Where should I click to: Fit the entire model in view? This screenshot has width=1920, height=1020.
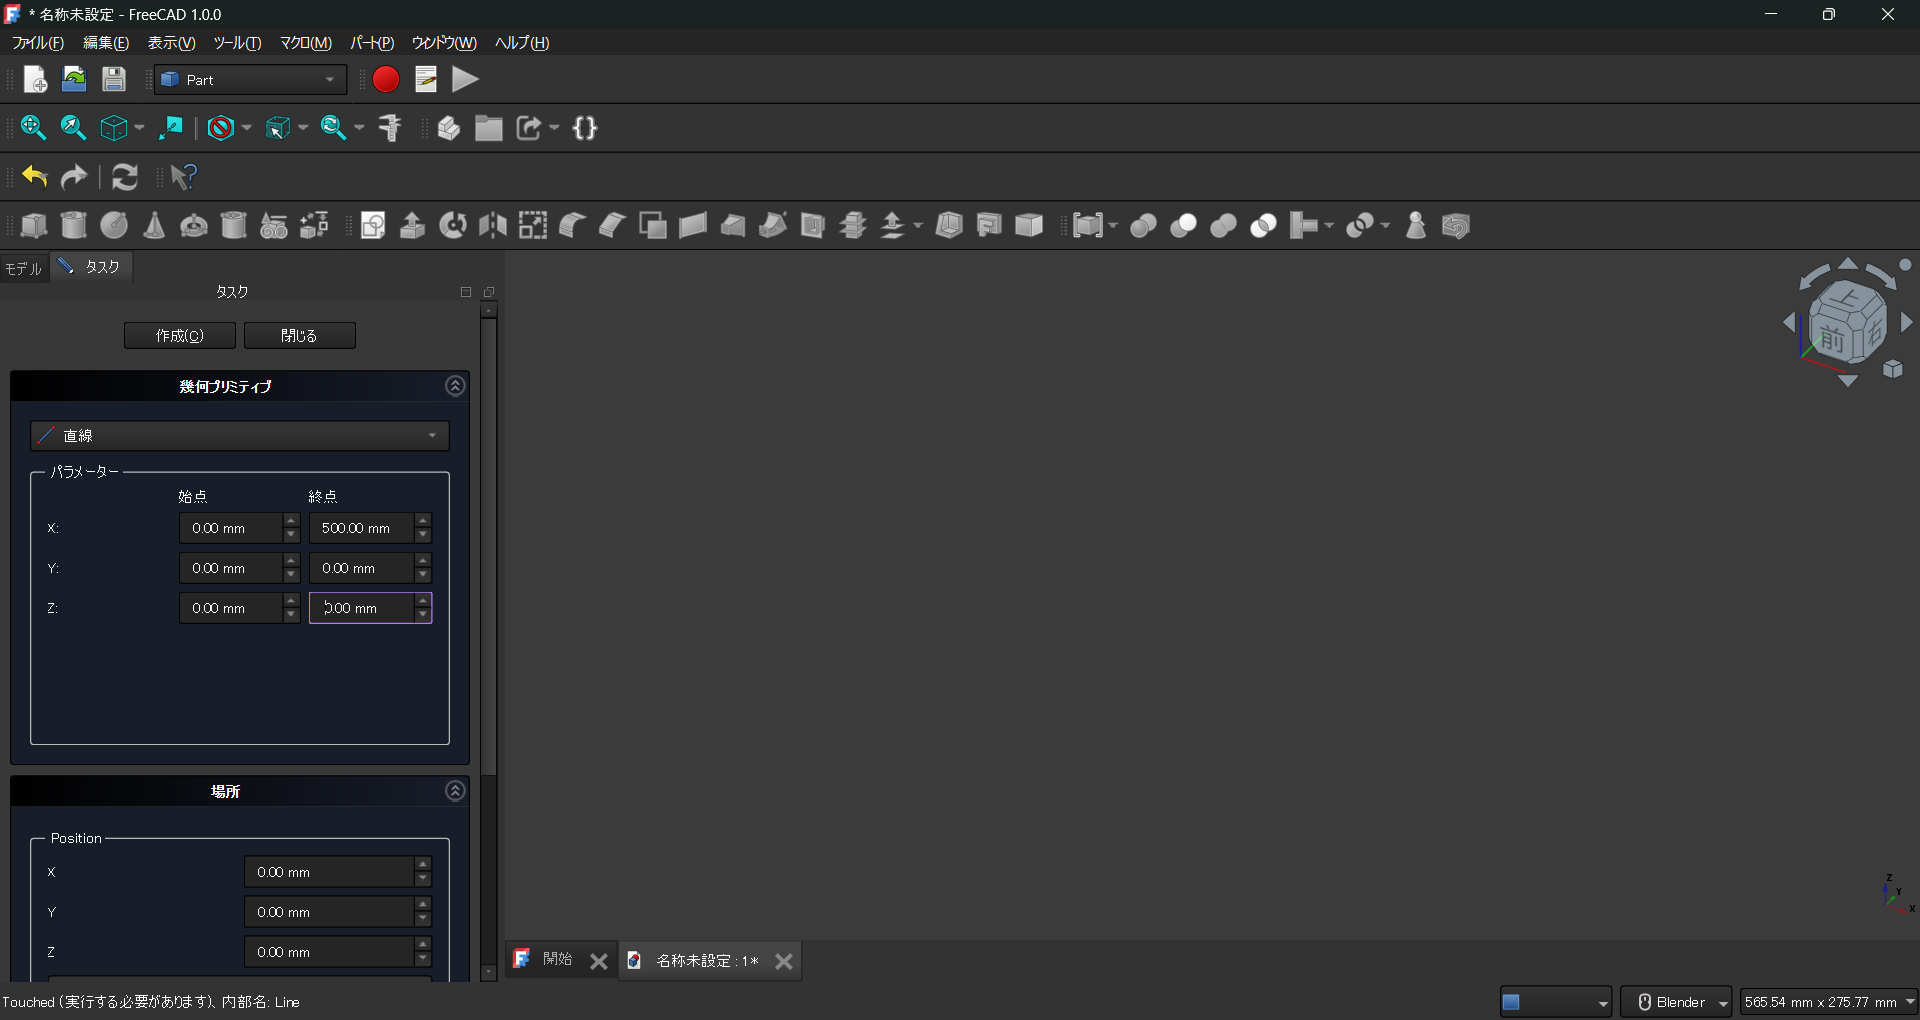tap(33, 127)
